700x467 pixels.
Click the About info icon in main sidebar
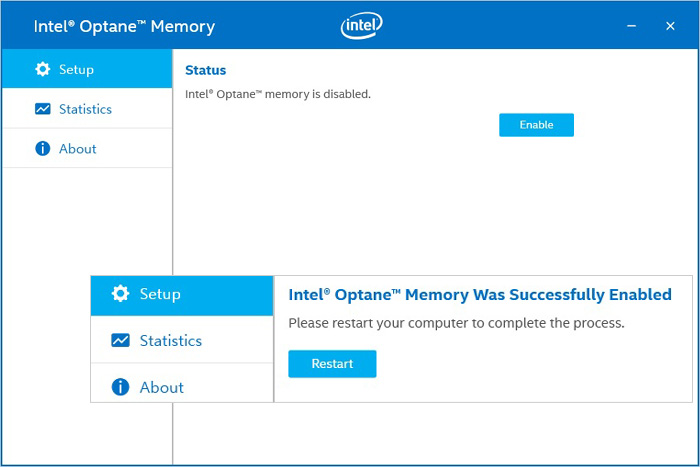click(x=42, y=148)
